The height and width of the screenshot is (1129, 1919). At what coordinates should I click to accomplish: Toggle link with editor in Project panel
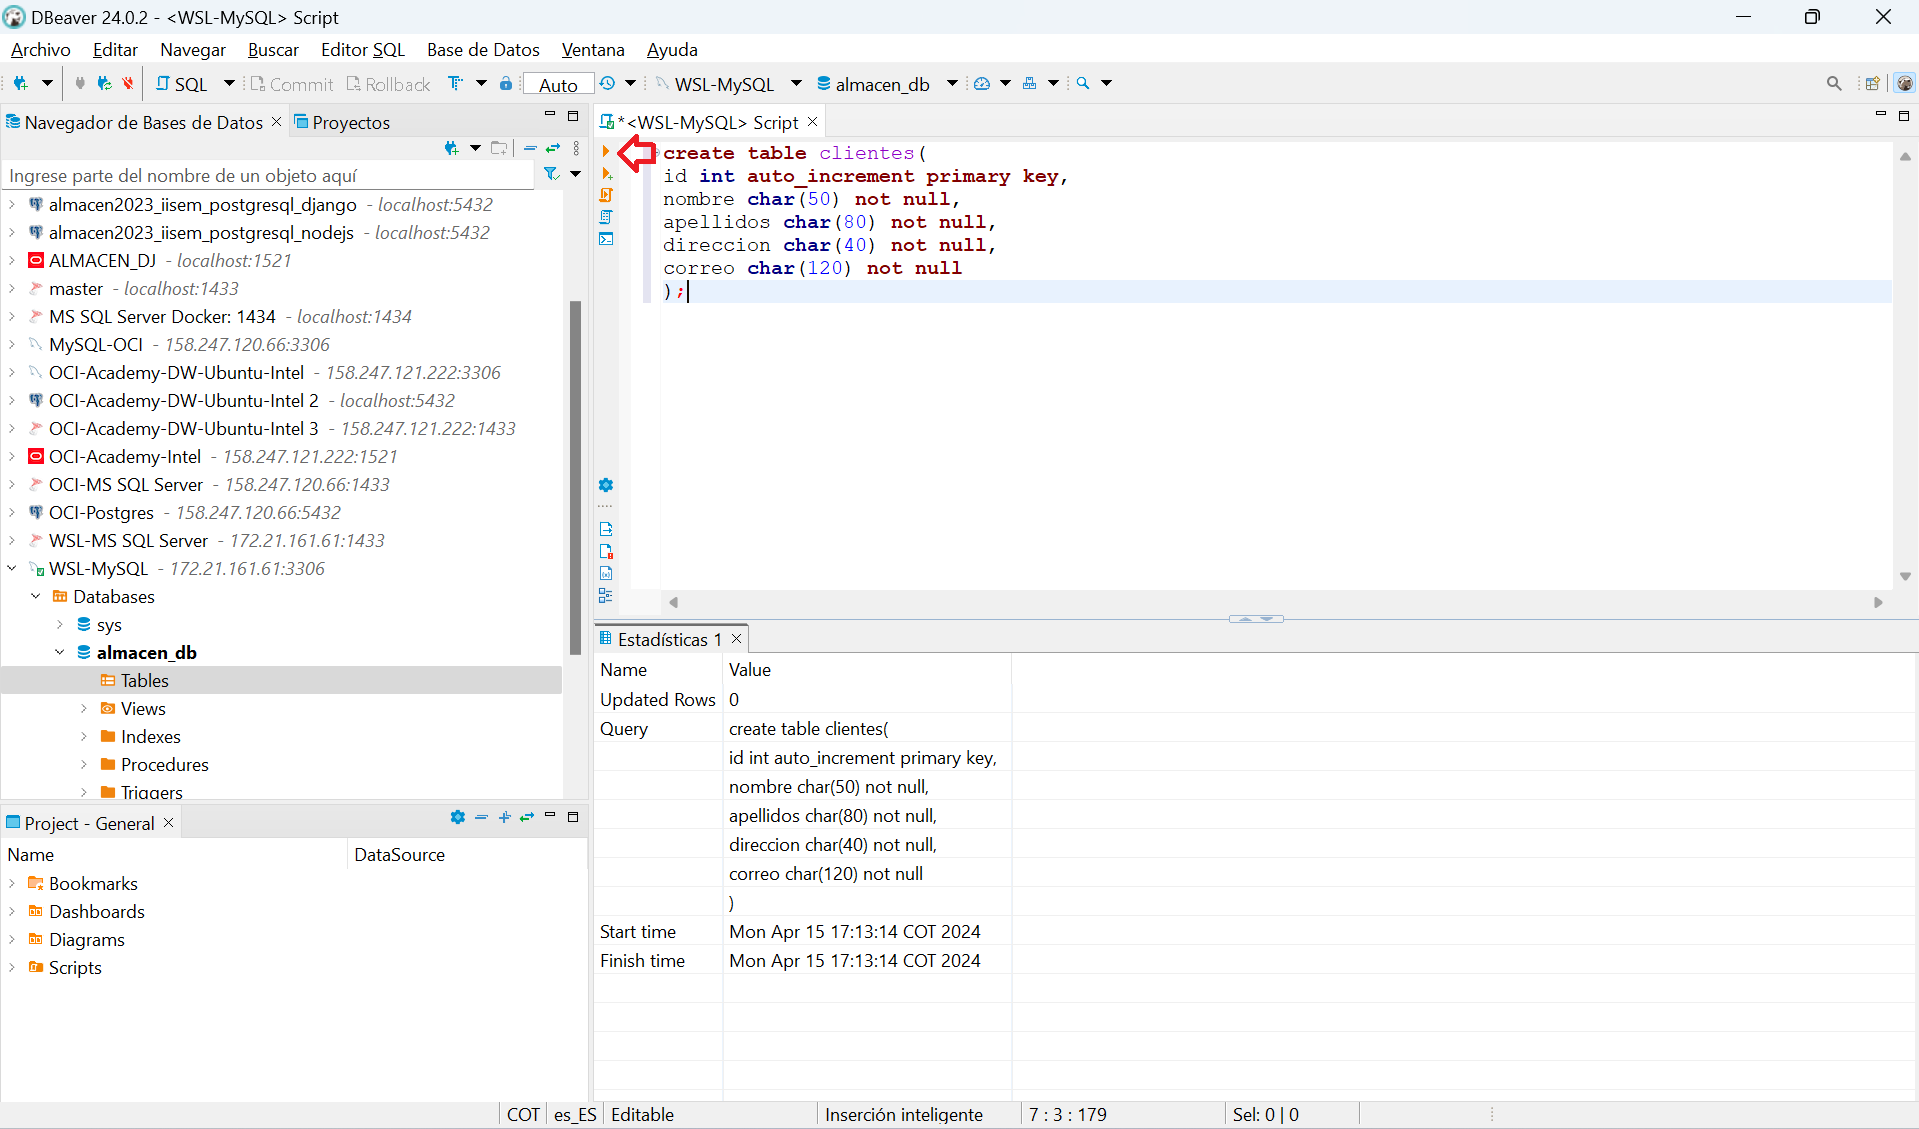[x=527, y=818]
